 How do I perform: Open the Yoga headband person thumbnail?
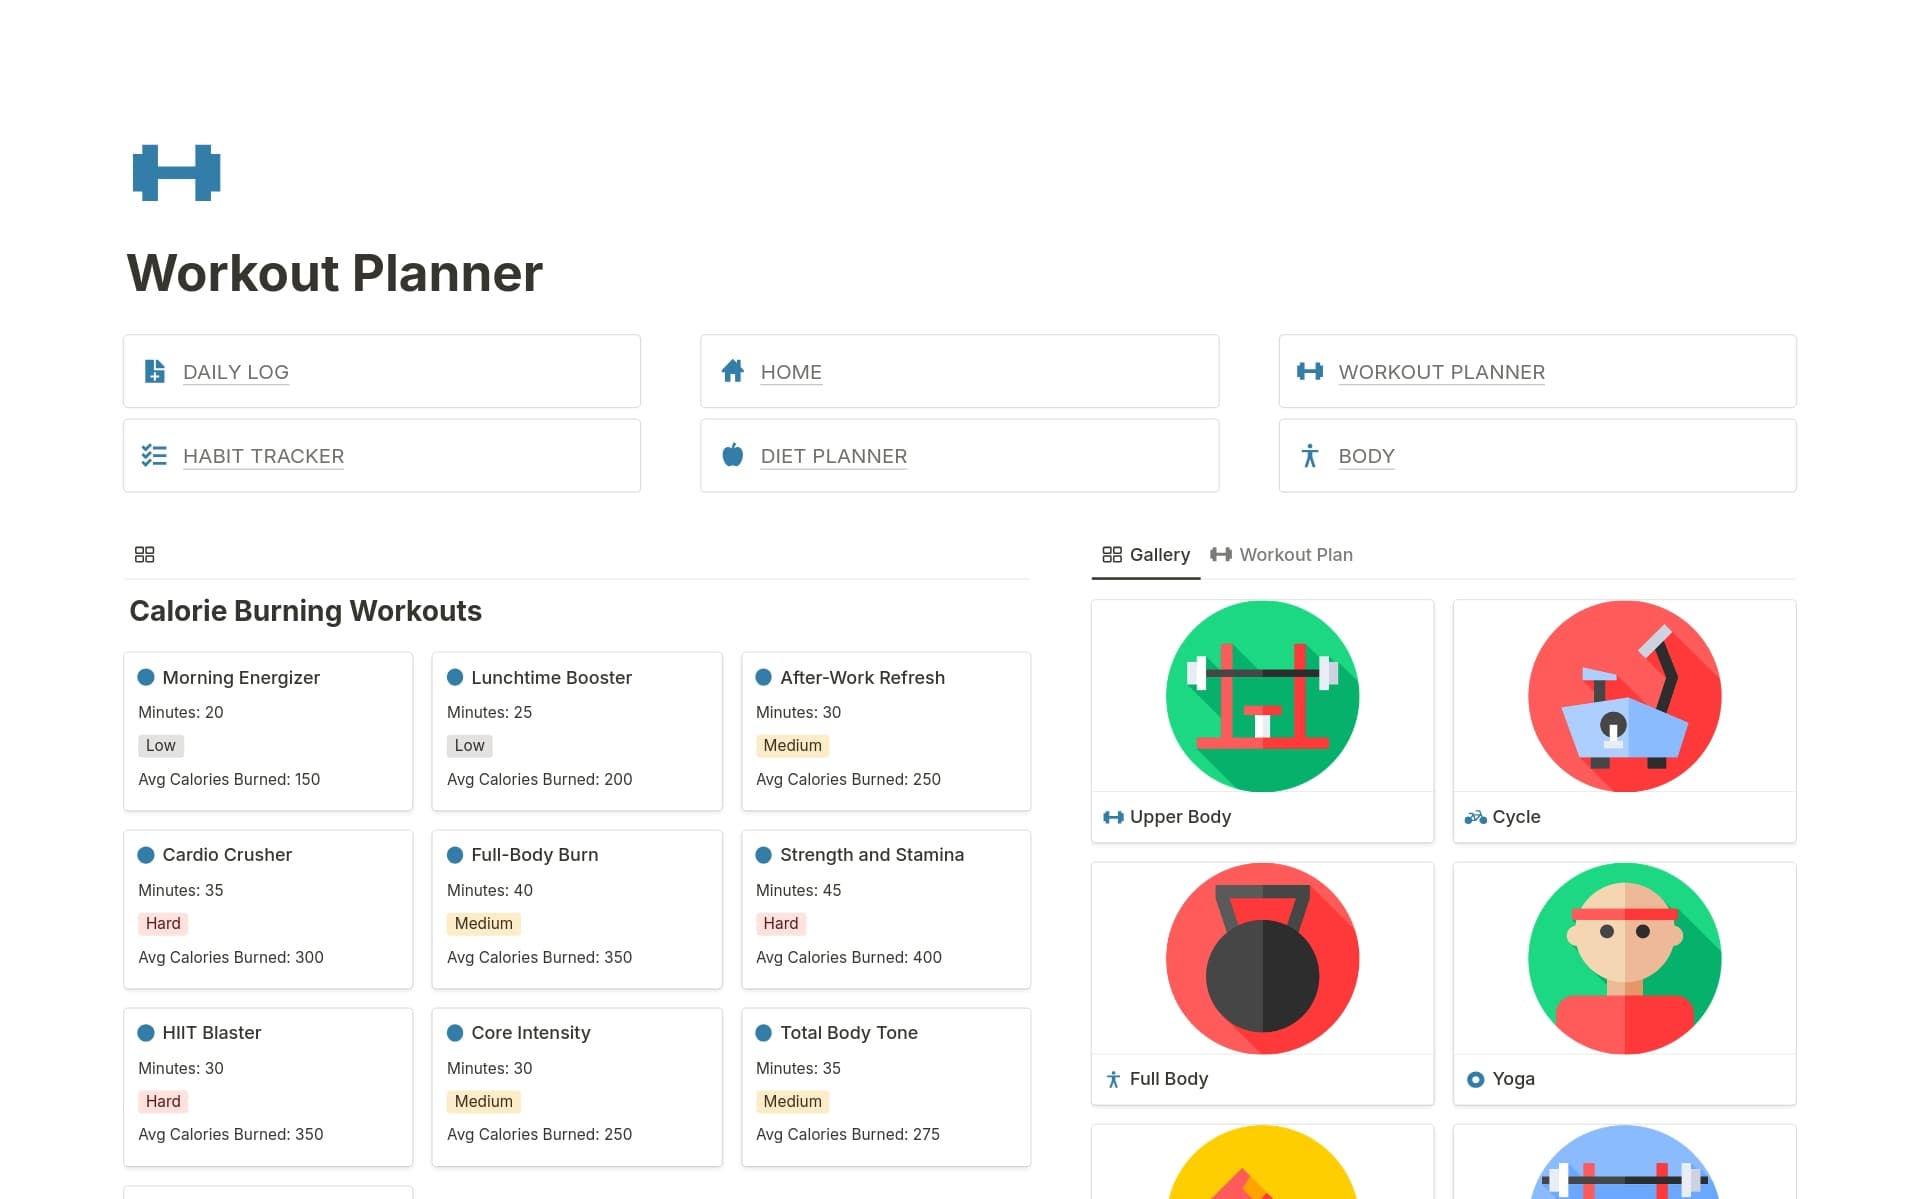(x=1624, y=958)
